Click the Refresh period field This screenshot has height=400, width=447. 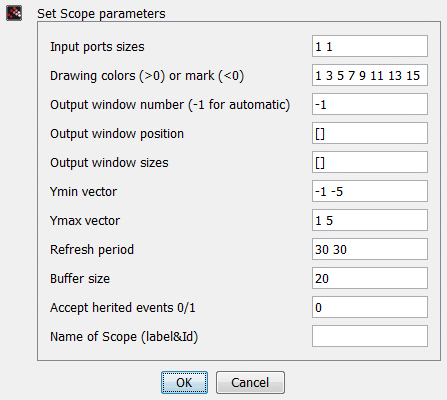(x=370, y=249)
